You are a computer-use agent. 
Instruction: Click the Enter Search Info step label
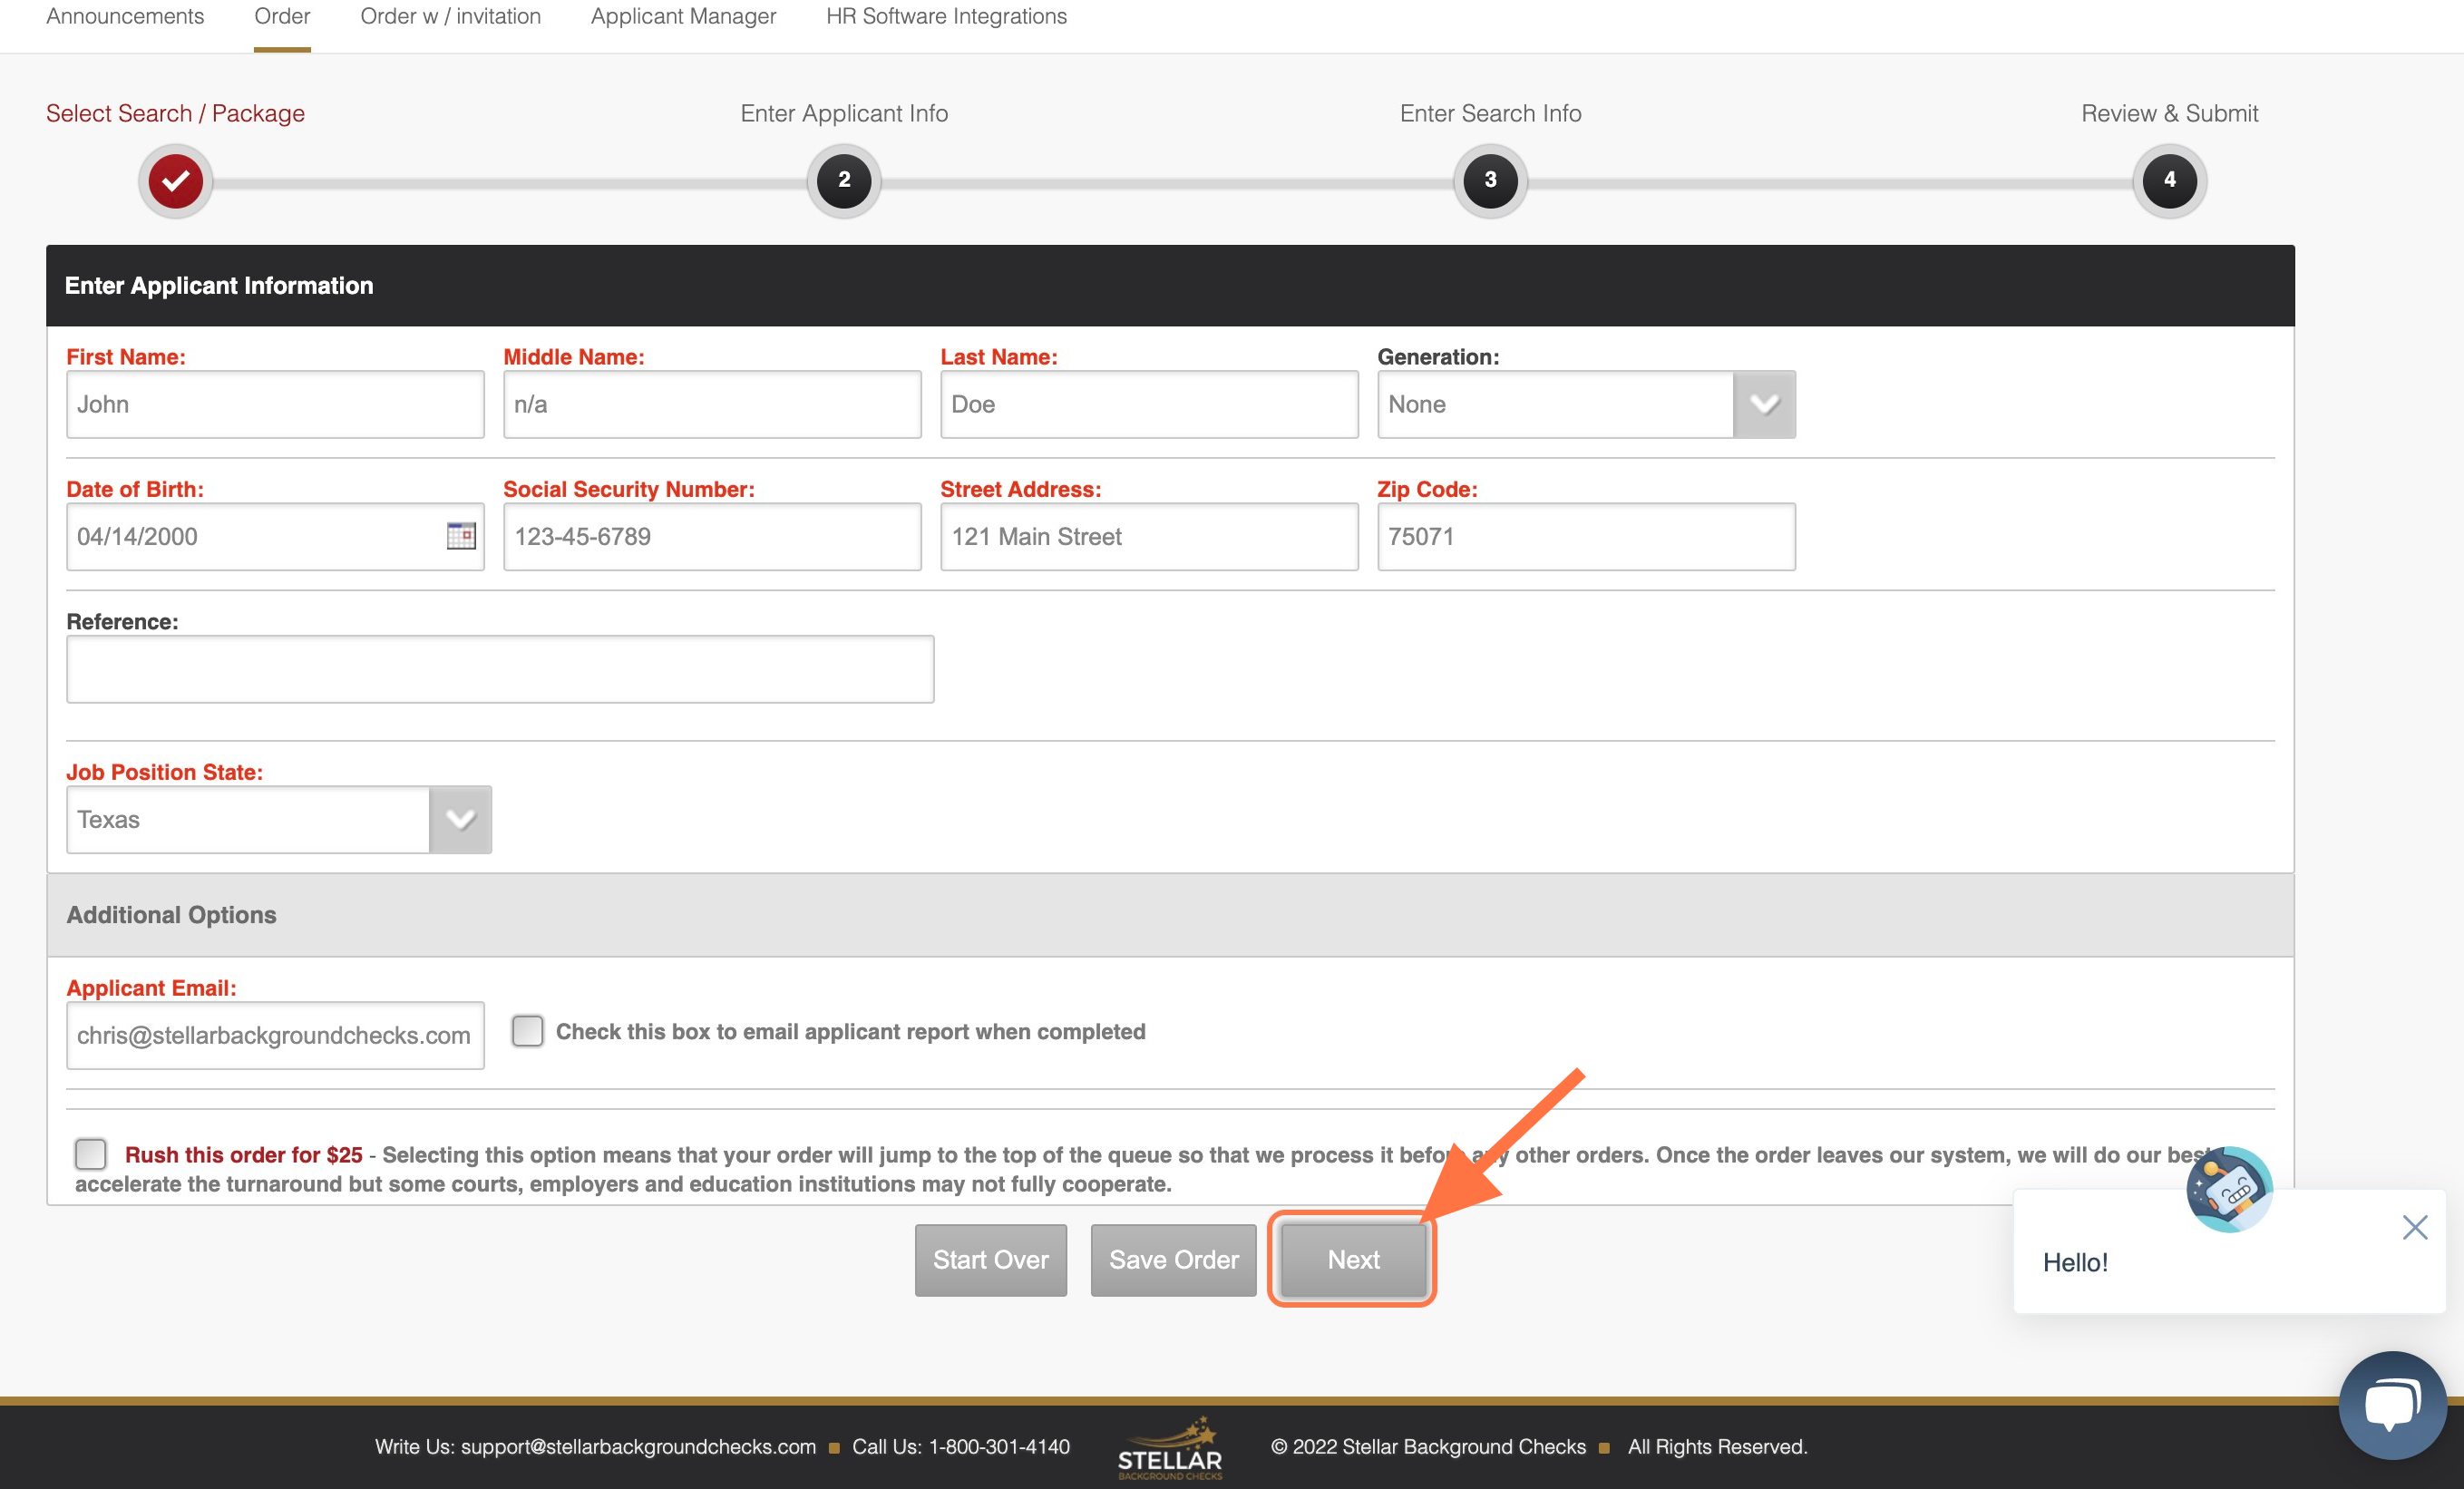pos(1490,113)
